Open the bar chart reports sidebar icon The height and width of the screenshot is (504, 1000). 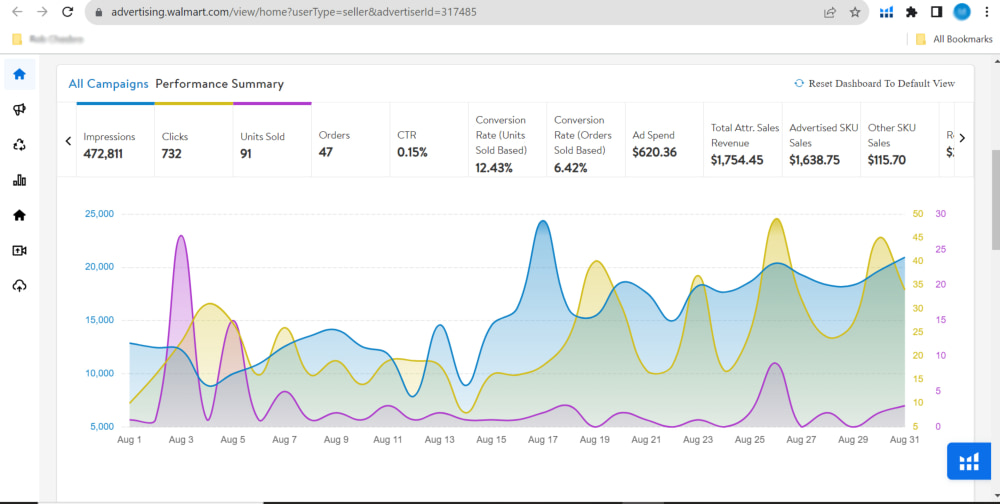tap(19, 180)
